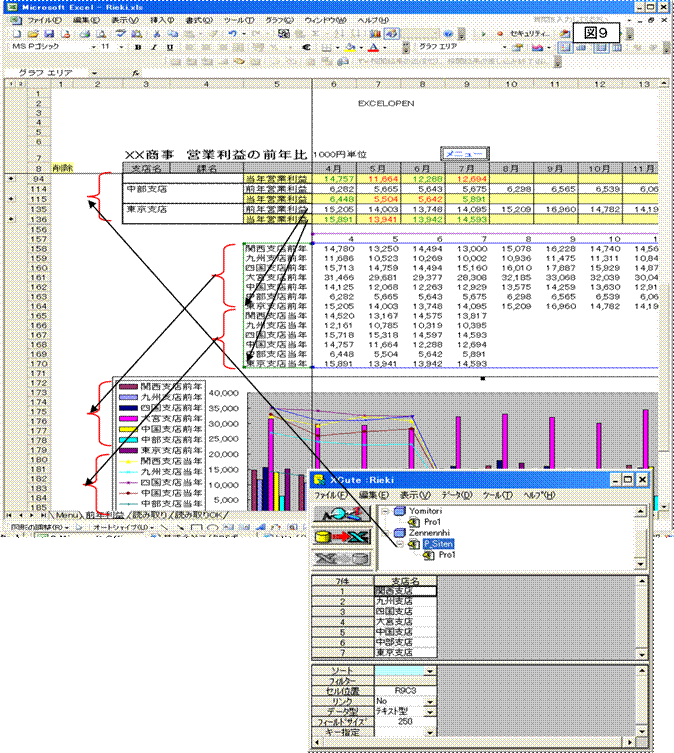Screen dimensions: 674x753
Task: Open the chart objects グラフ エリア dropdown
Action: point(504,47)
